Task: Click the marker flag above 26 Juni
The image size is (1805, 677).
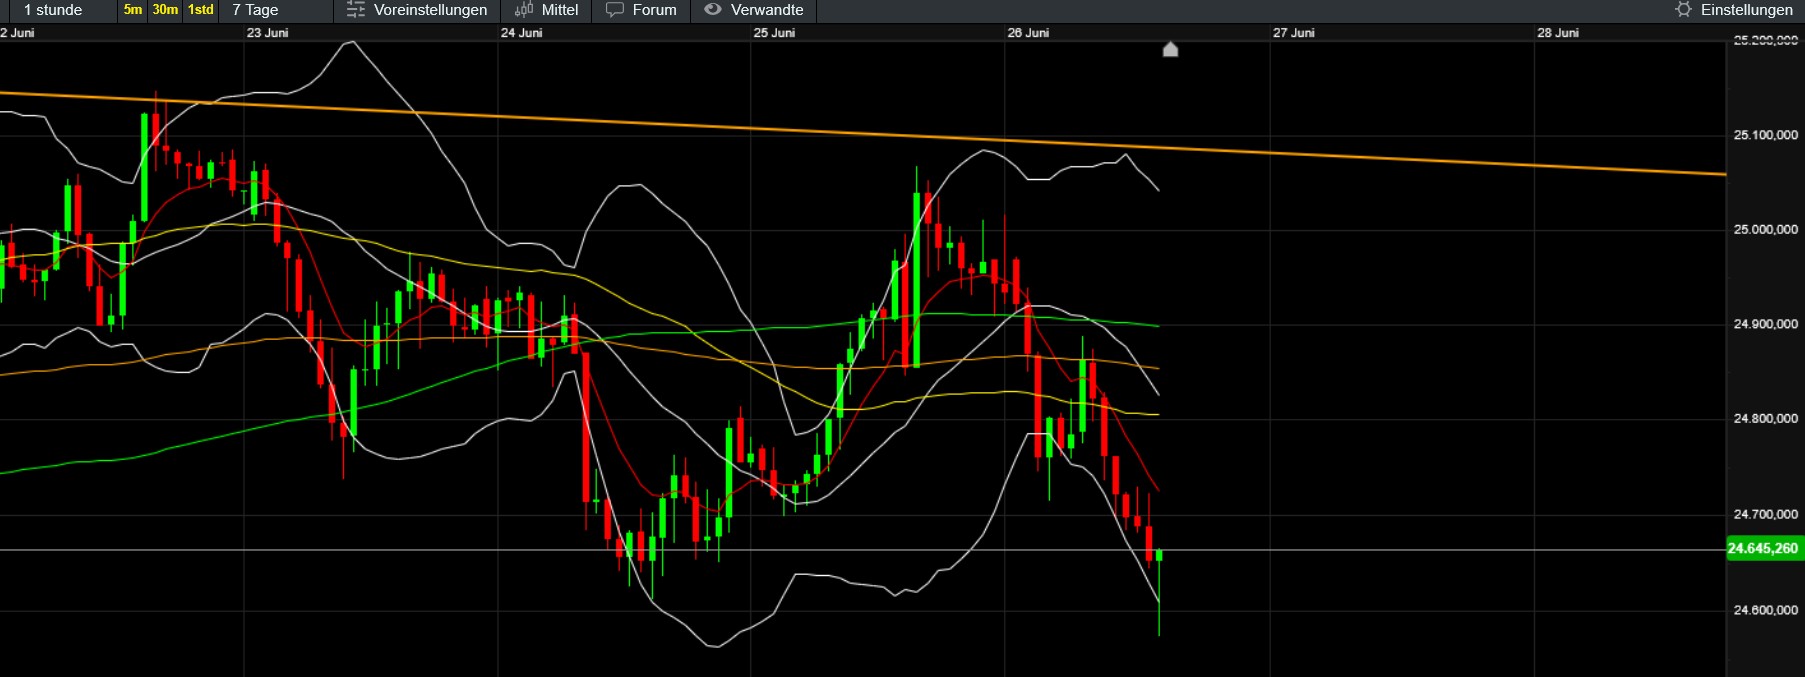Action: point(1170,49)
